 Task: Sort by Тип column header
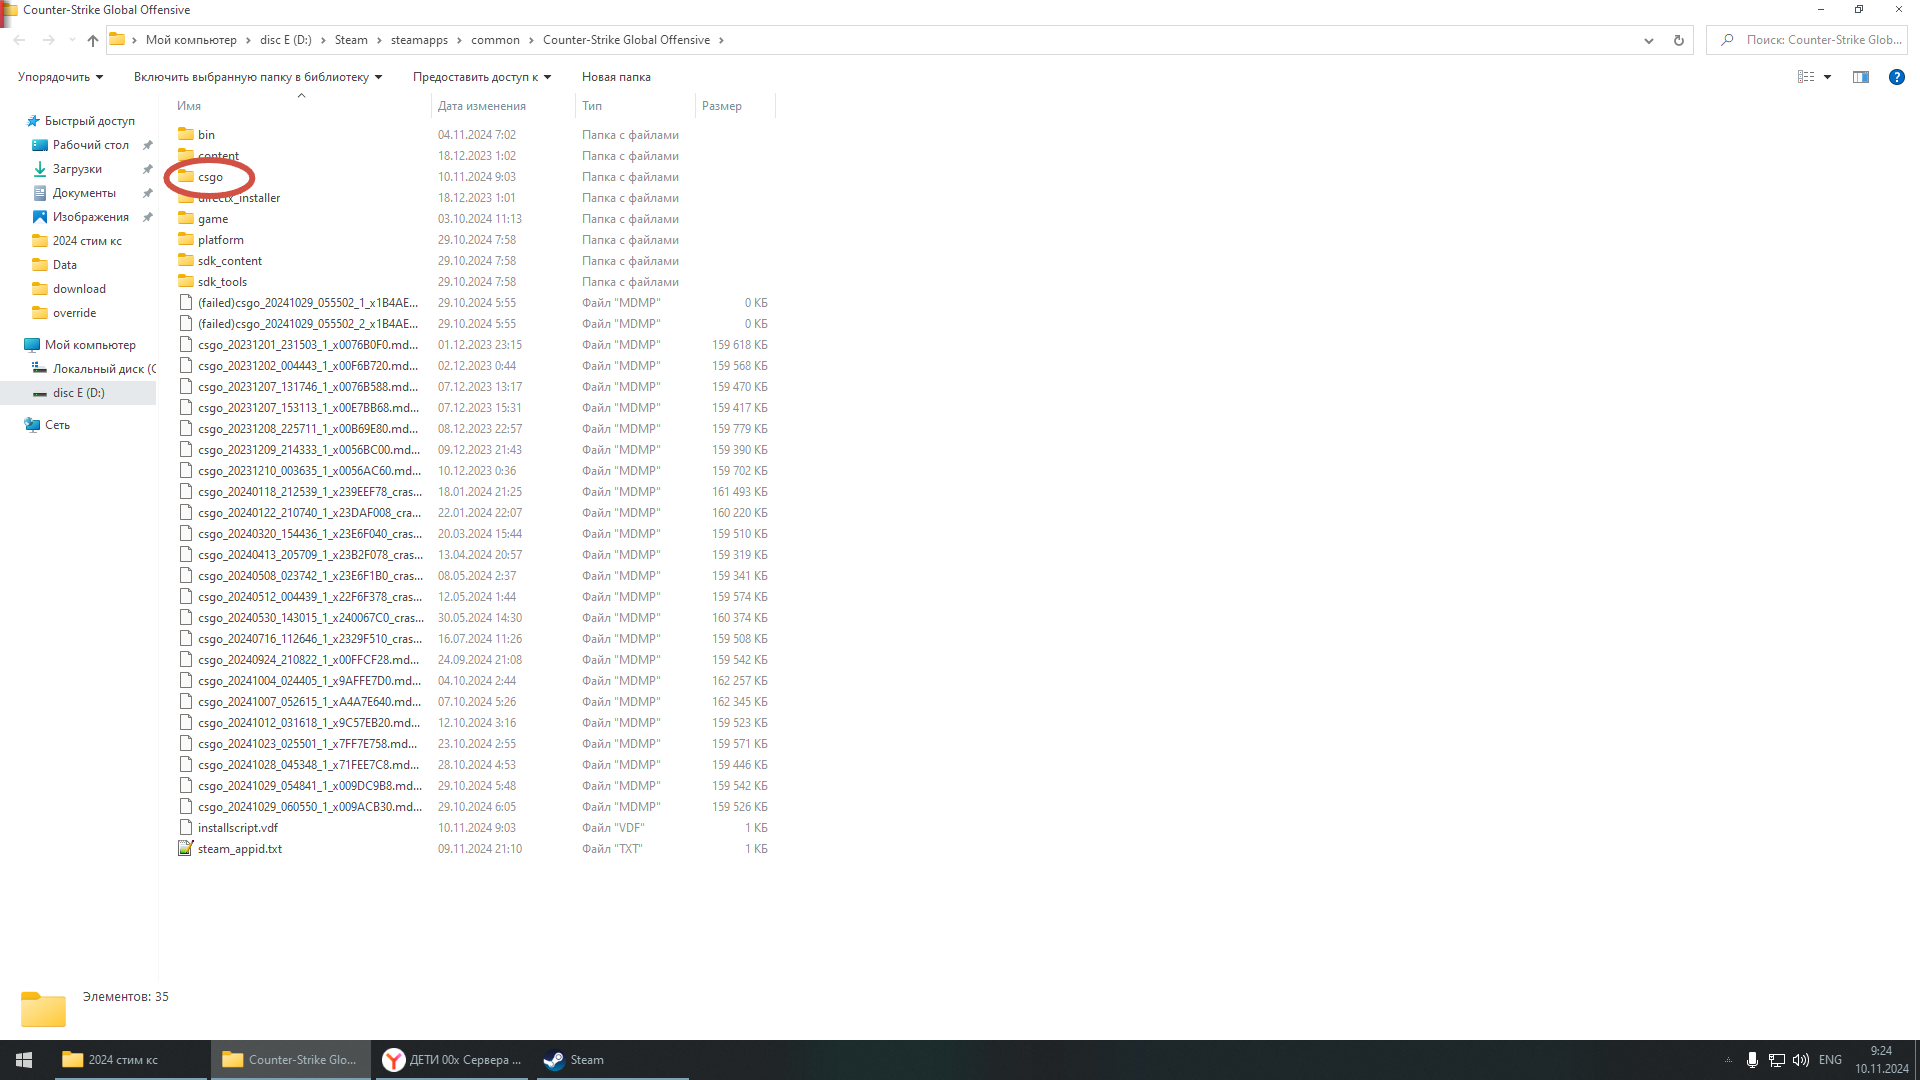[635, 106]
